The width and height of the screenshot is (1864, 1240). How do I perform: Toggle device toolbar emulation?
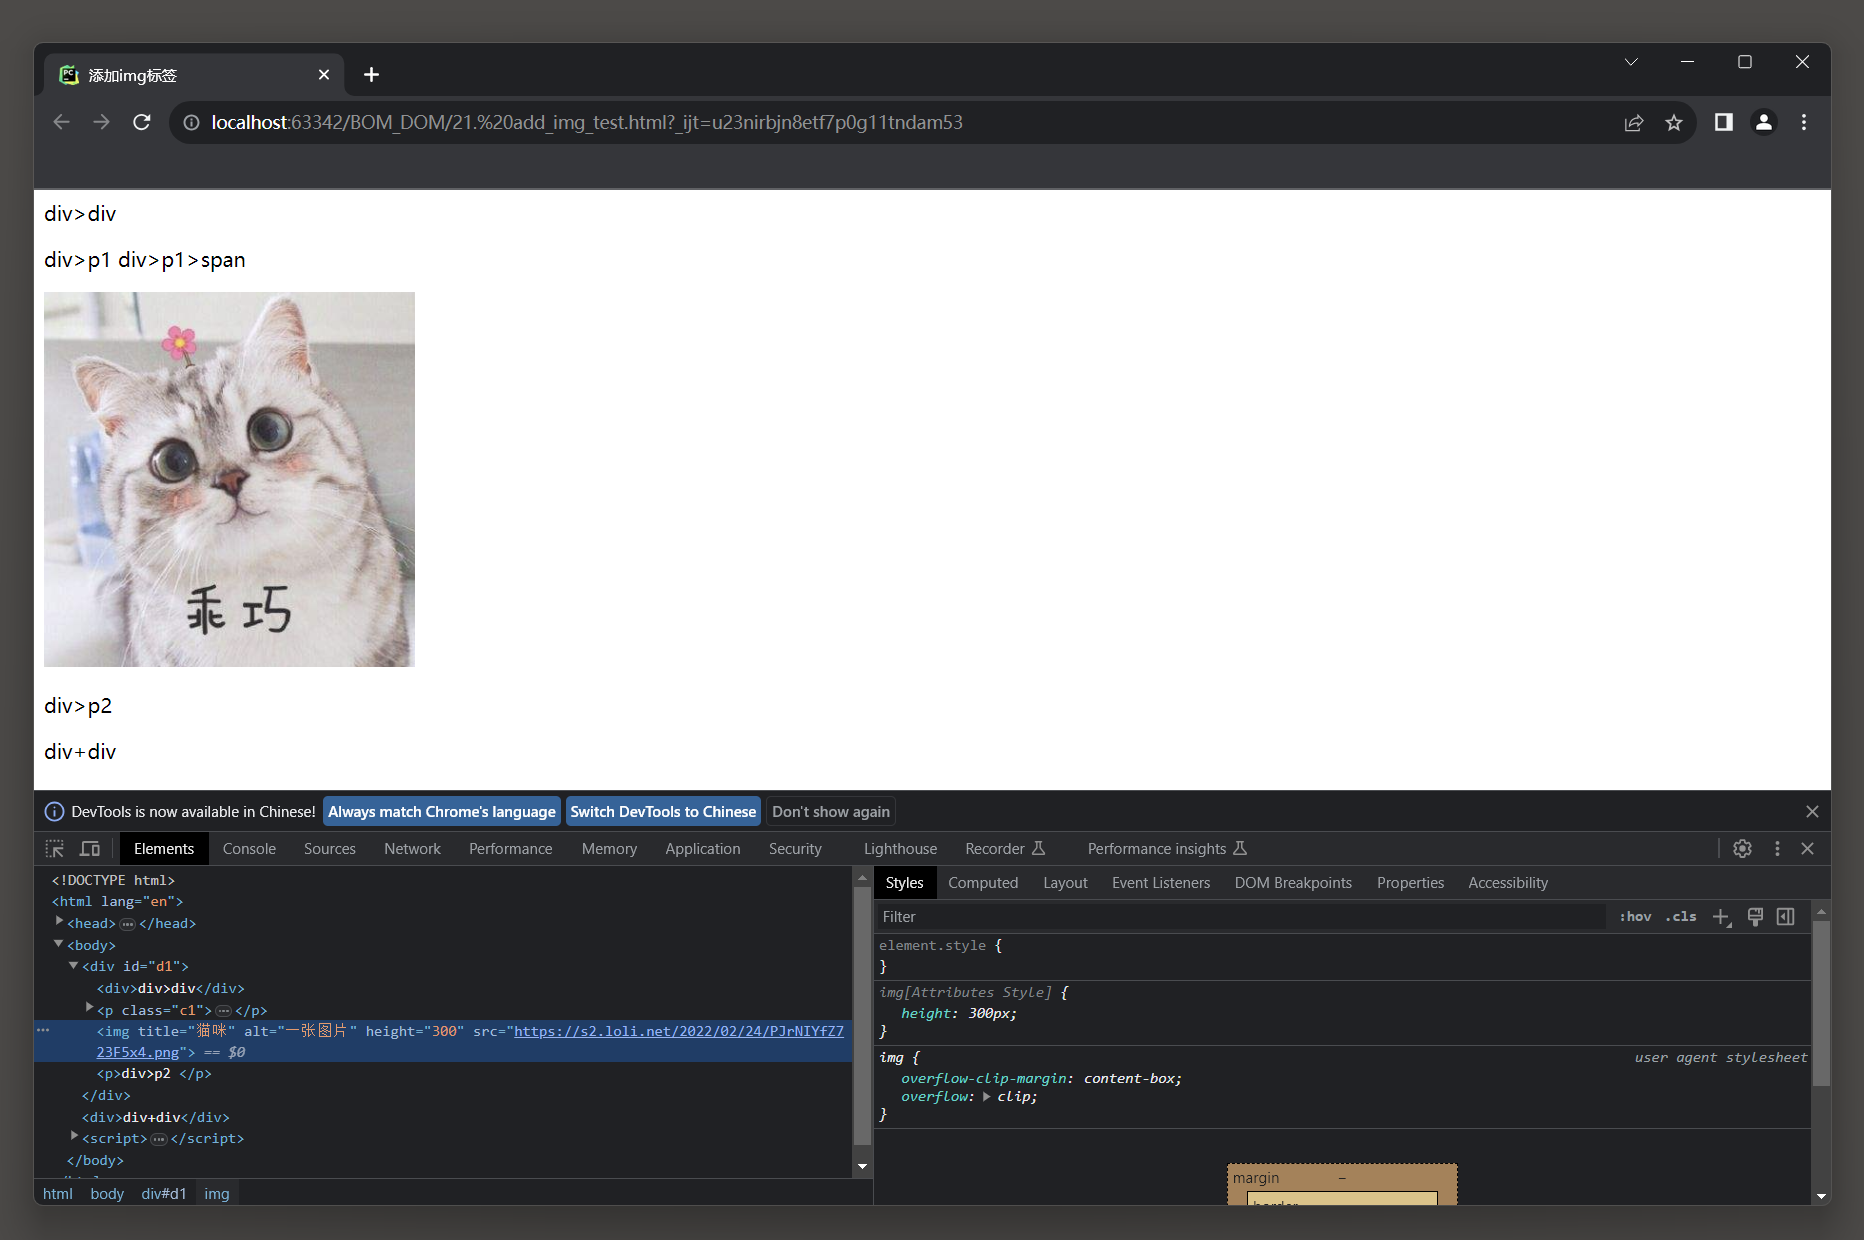click(90, 849)
